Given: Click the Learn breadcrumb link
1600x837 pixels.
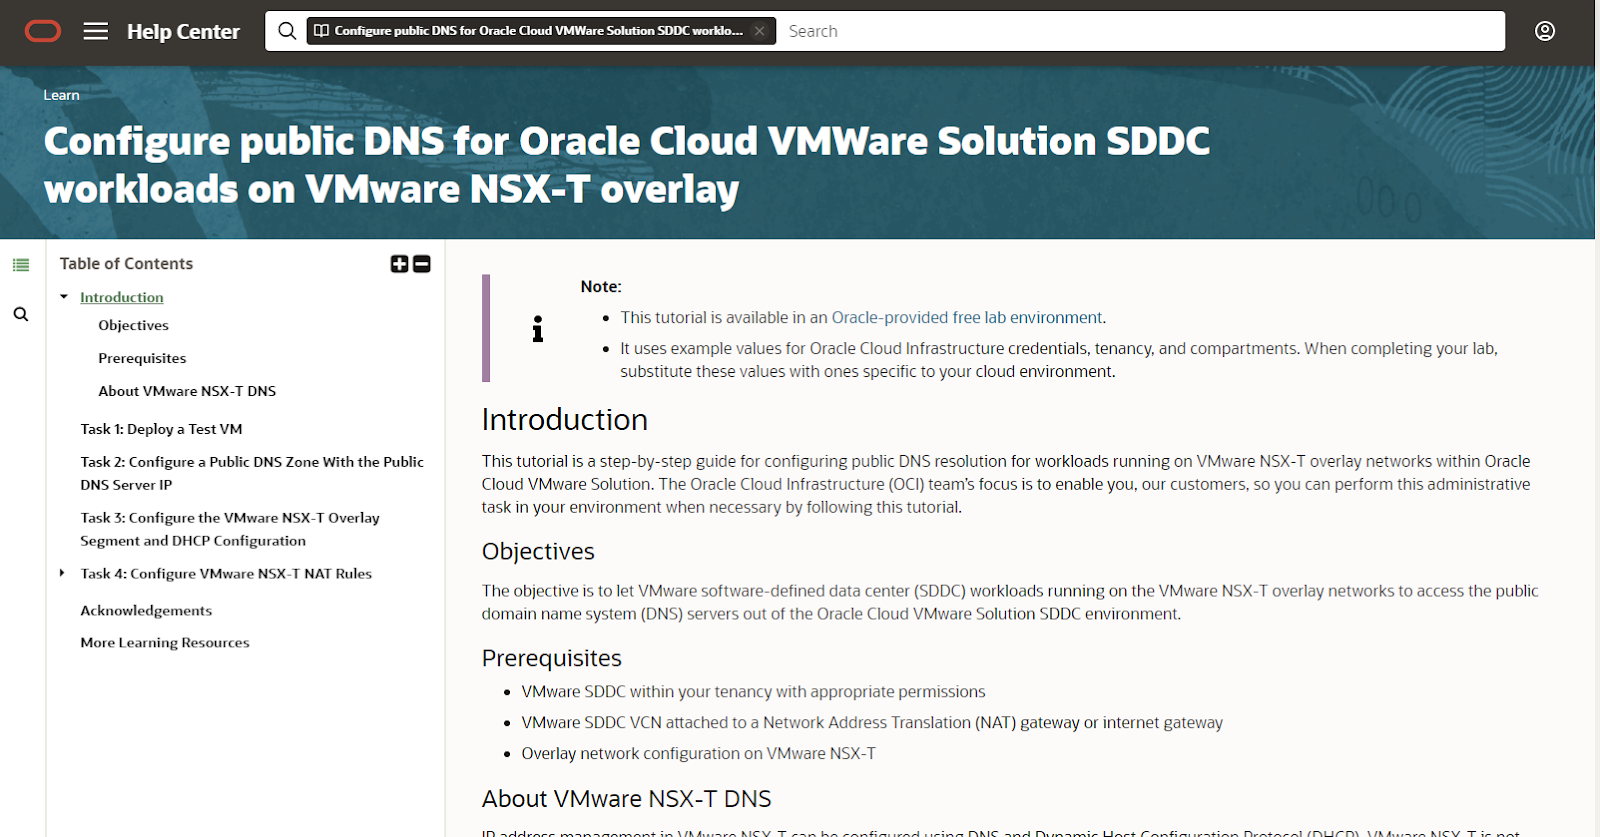Looking at the screenshot, I should pyautogui.click(x=61, y=95).
